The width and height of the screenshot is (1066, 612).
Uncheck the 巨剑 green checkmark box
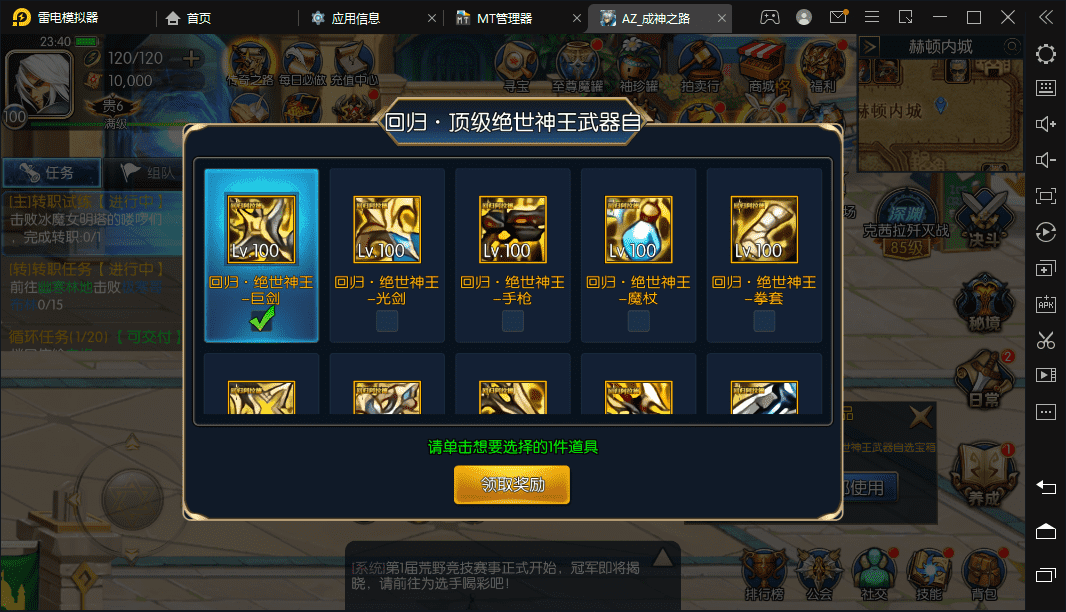[262, 320]
